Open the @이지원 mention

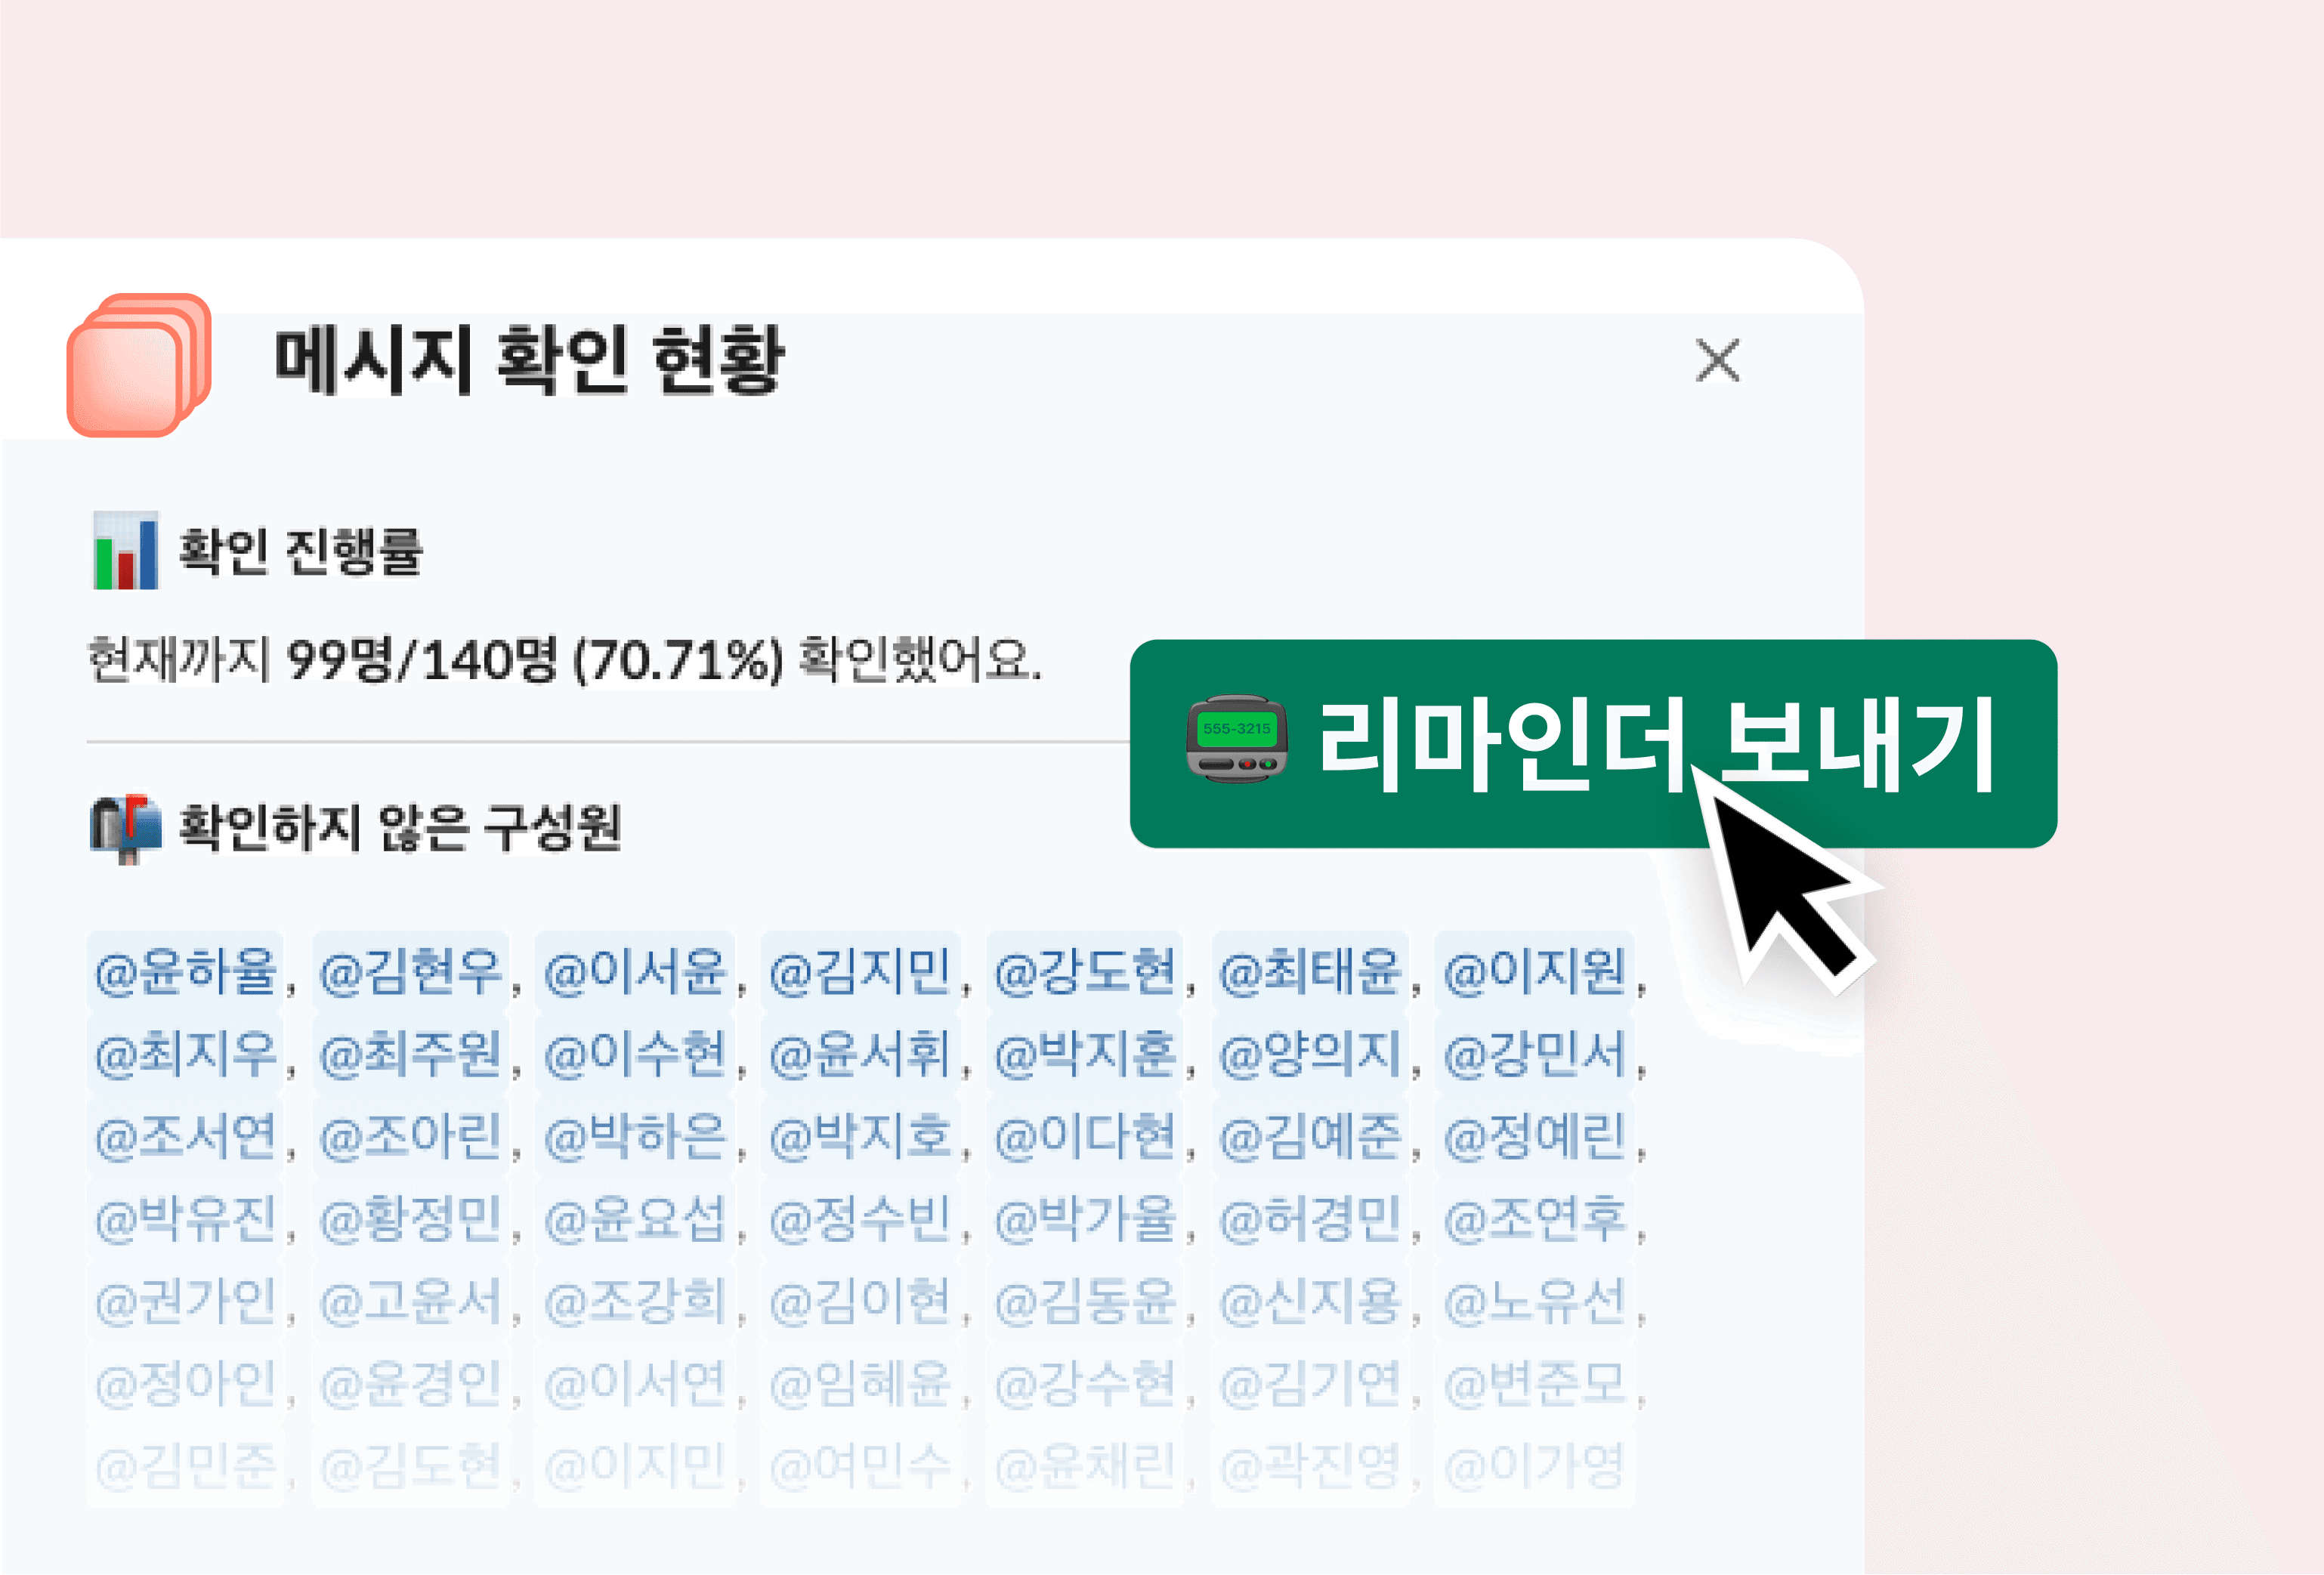click(1534, 971)
